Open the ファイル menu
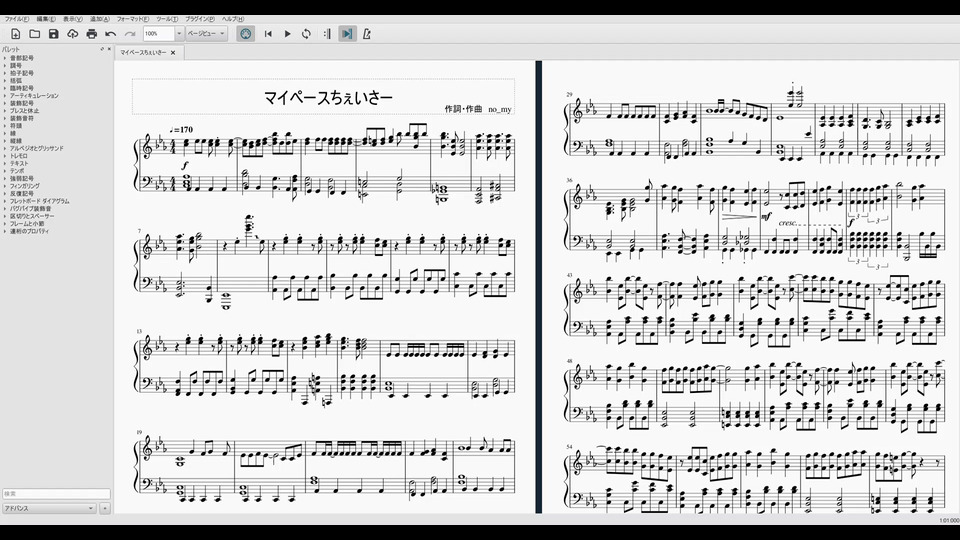 pyautogui.click(x=17, y=19)
